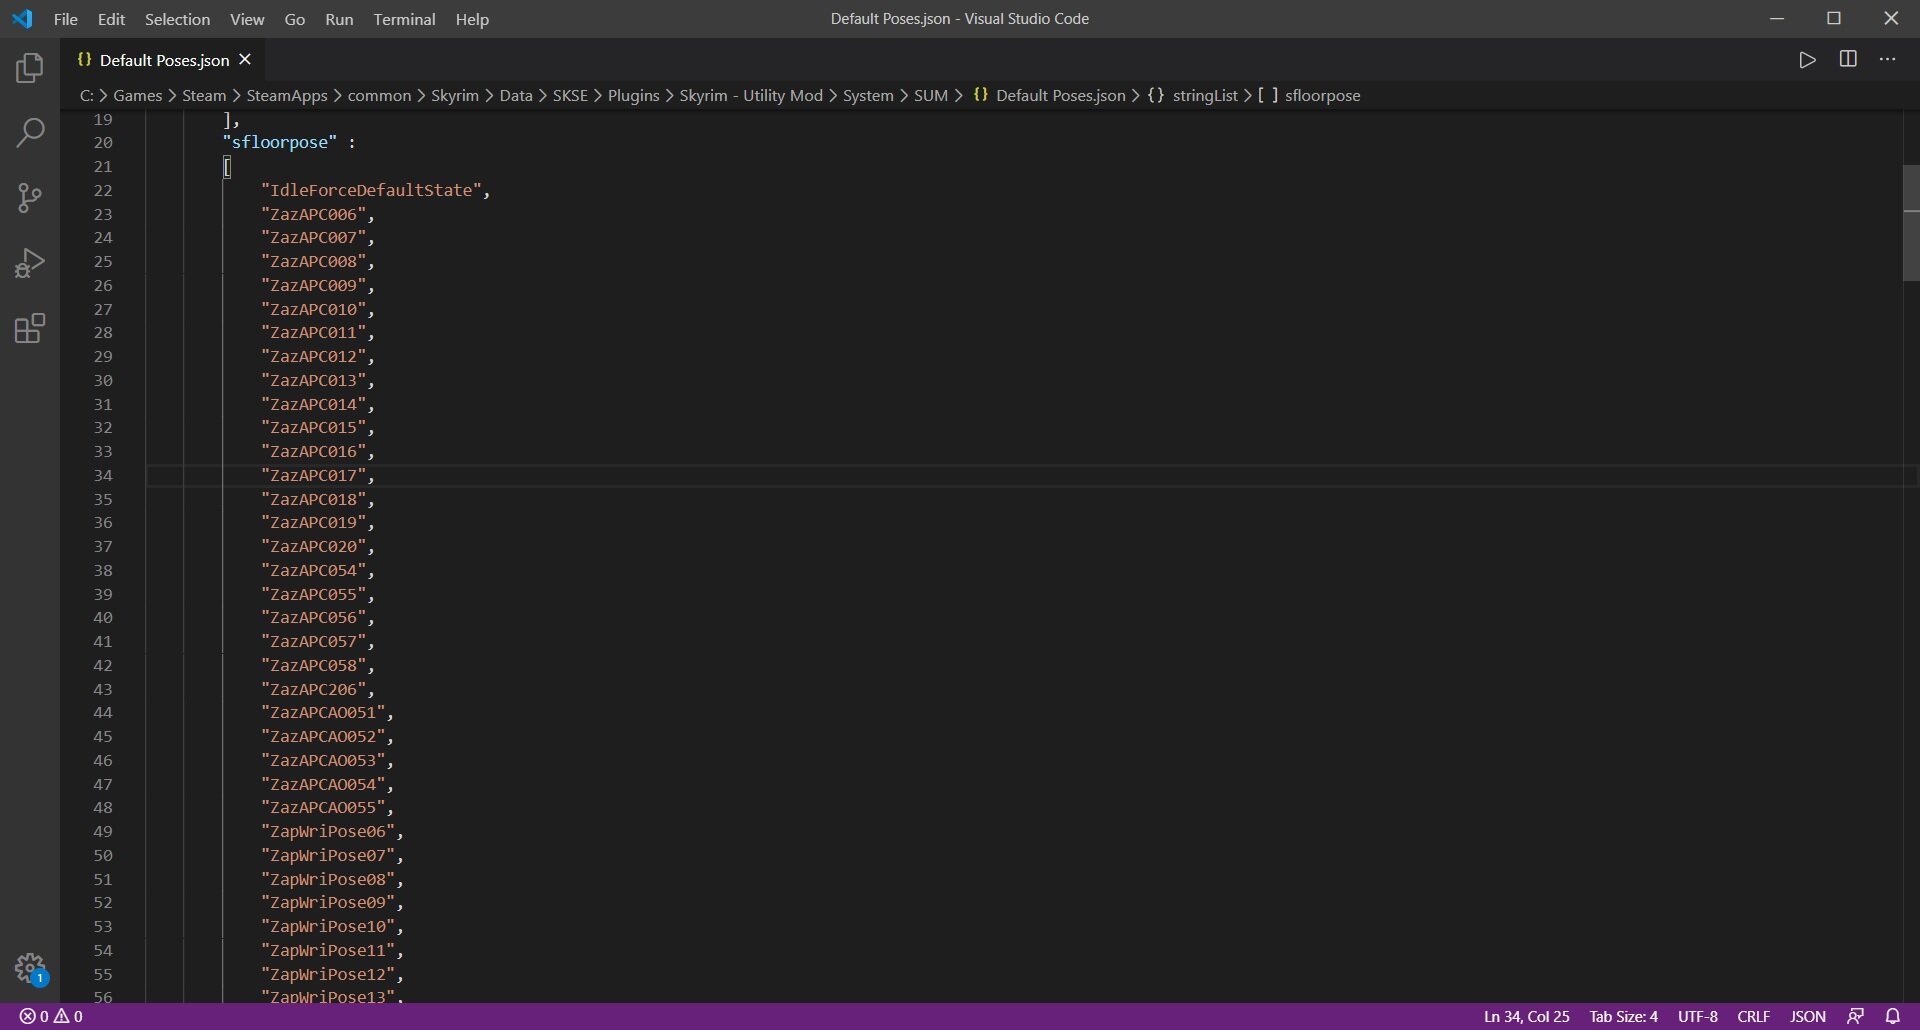The width and height of the screenshot is (1920, 1030).
Task: Open the Extensions view
Action: (x=30, y=328)
